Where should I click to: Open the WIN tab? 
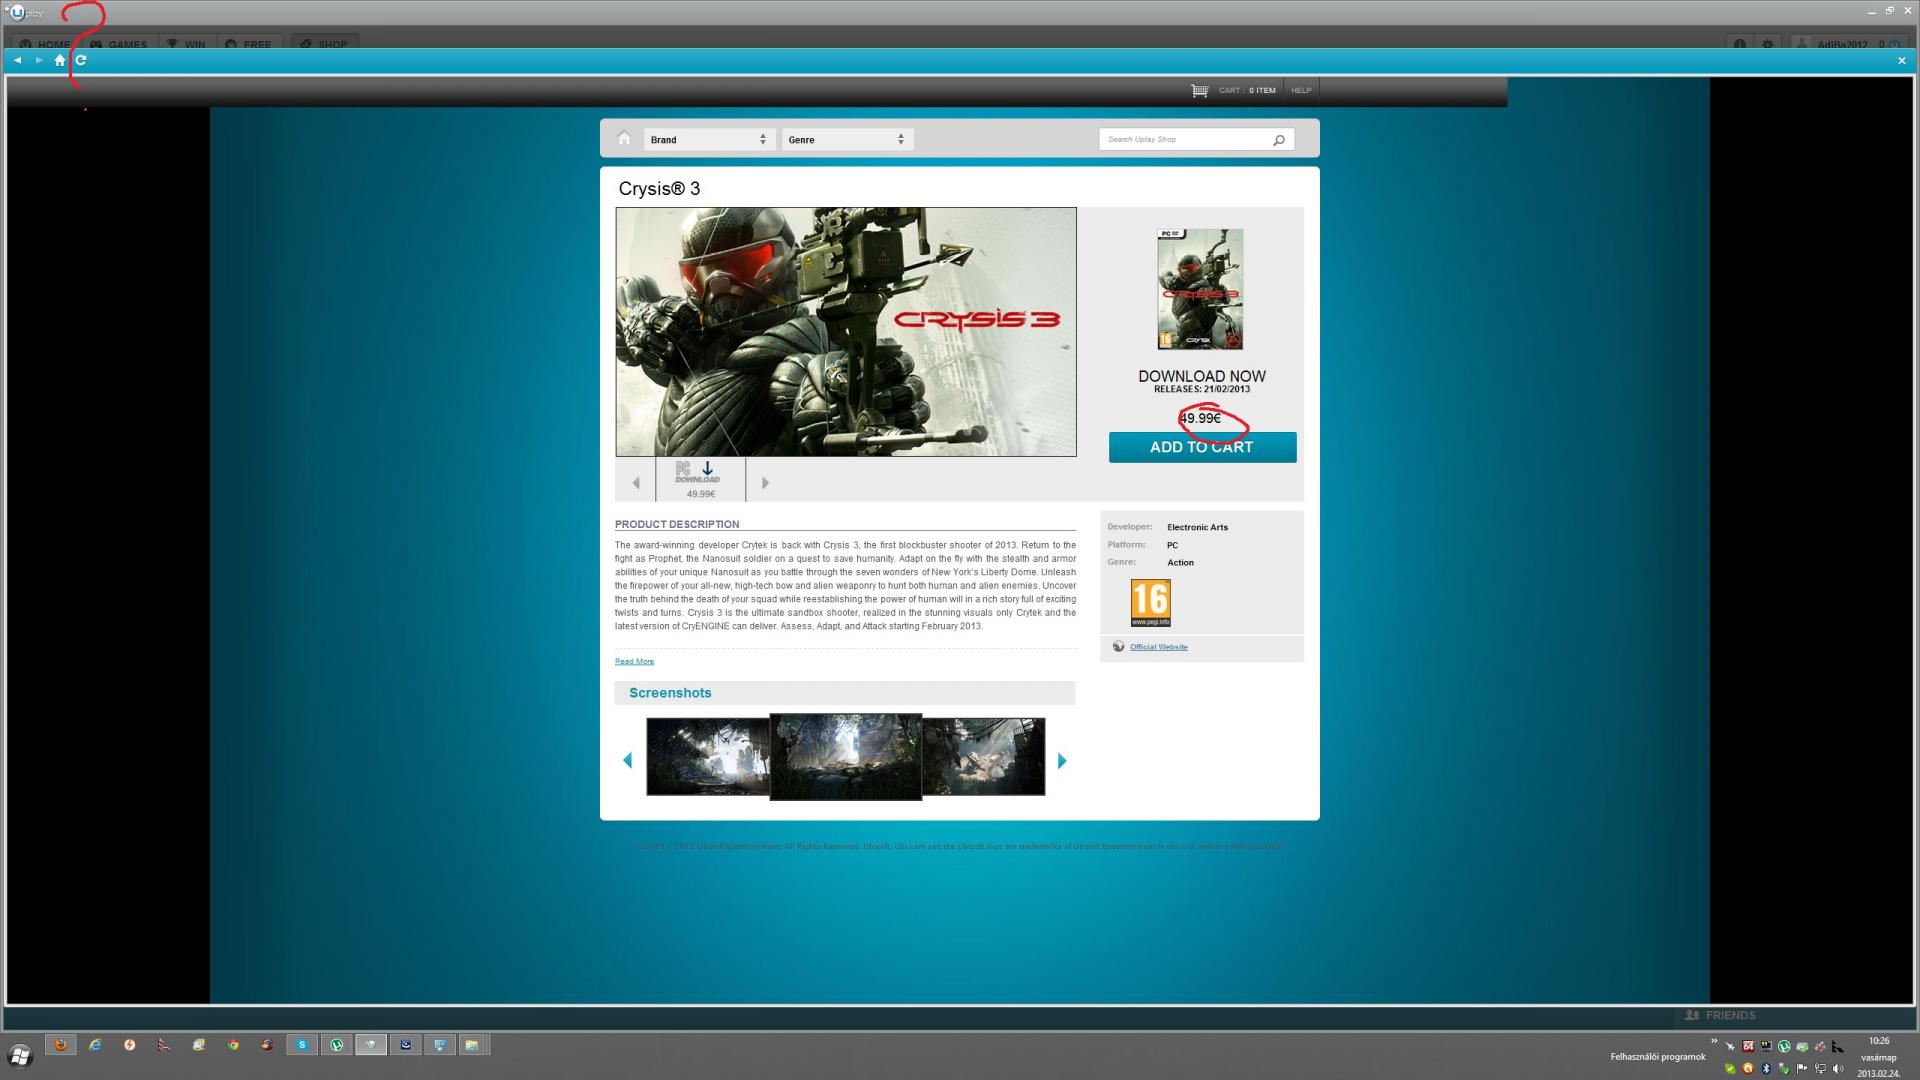click(187, 44)
